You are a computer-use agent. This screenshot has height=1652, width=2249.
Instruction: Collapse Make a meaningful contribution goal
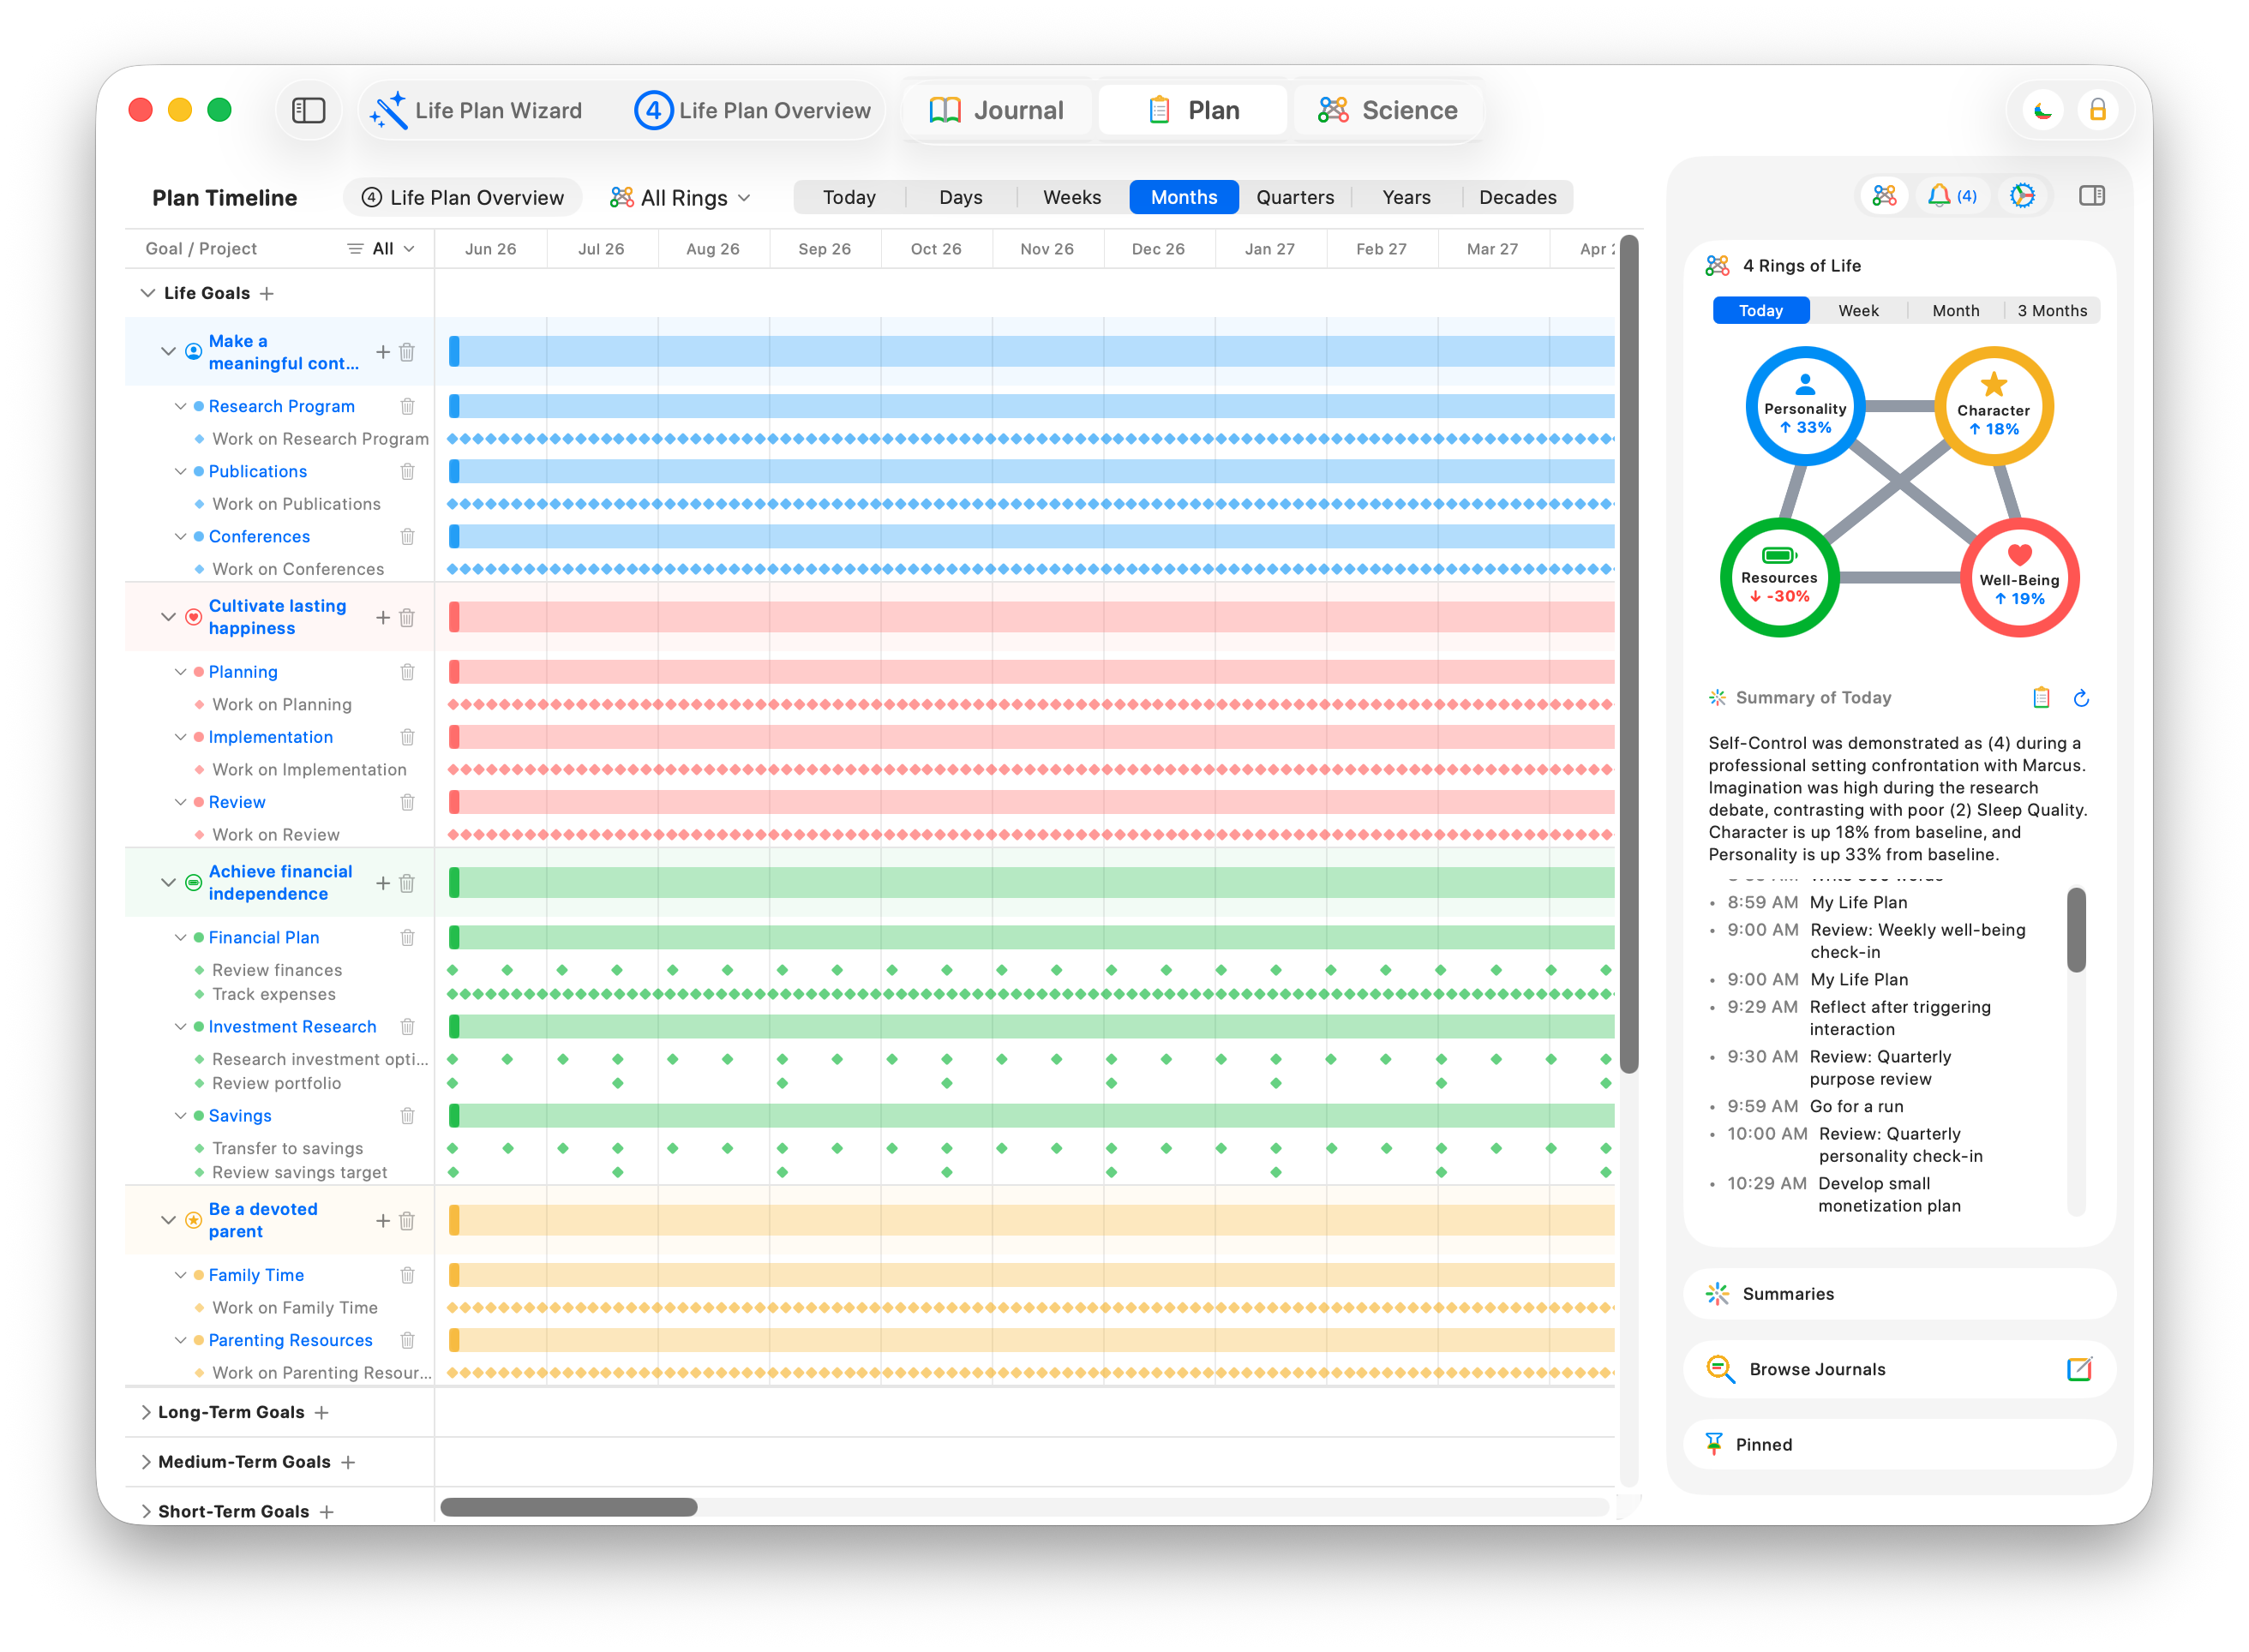pos(168,352)
